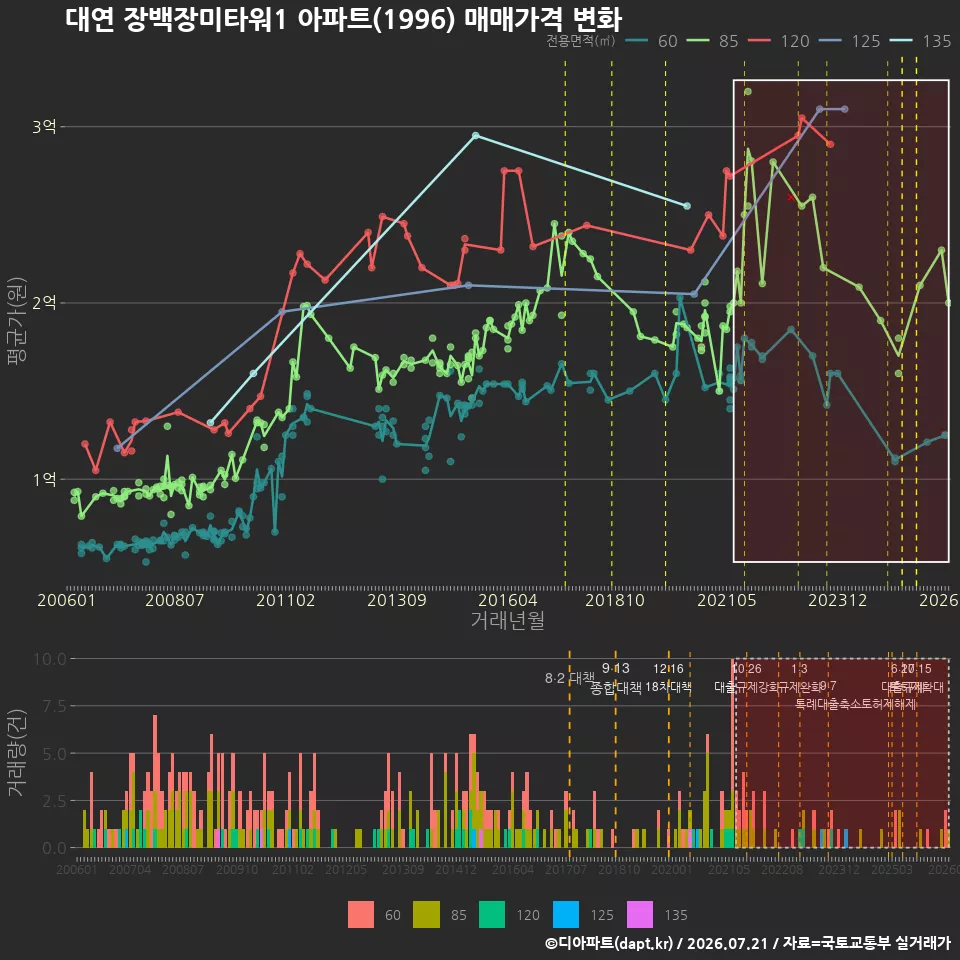Click 201205 tick on the volume chart axis
This screenshot has height=960, width=960.
pyautogui.click(x=346, y=869)
